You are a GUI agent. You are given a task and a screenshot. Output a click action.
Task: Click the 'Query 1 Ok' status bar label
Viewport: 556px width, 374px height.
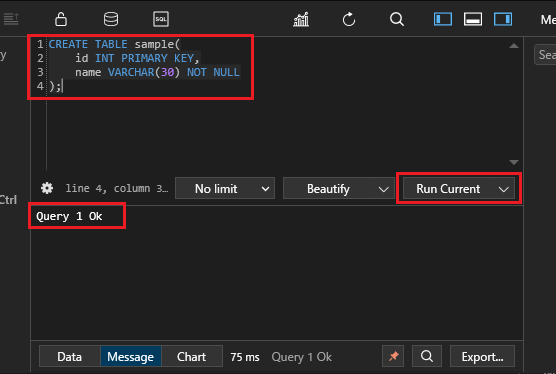(301, 357)
